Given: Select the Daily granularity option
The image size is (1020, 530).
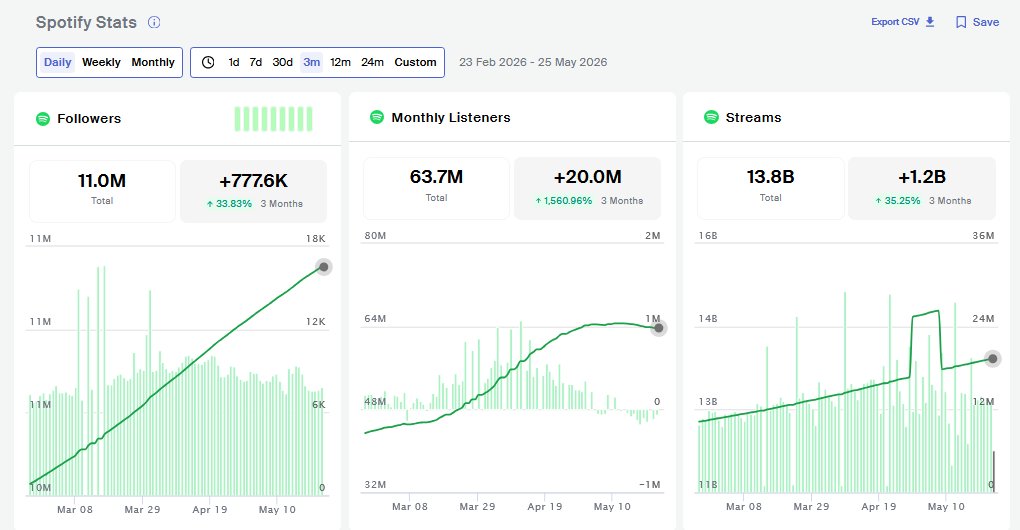Looking at the screenshot, I should coord(57,62).
